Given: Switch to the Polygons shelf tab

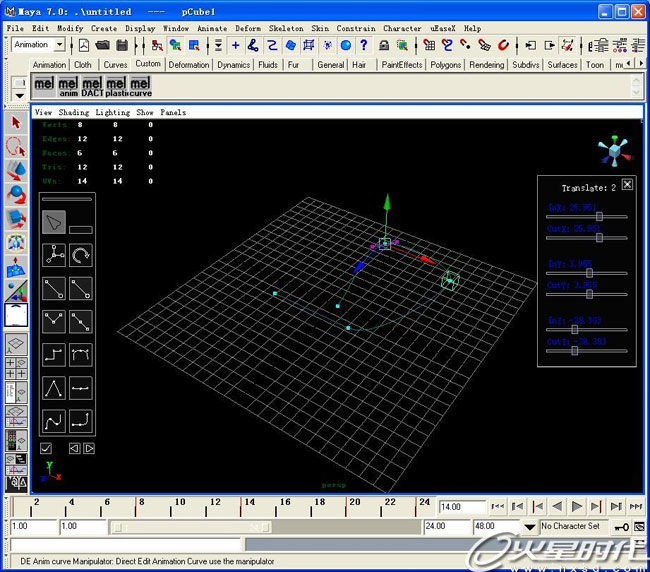Looking at the screenshot, I should click(x=446, y=65).
